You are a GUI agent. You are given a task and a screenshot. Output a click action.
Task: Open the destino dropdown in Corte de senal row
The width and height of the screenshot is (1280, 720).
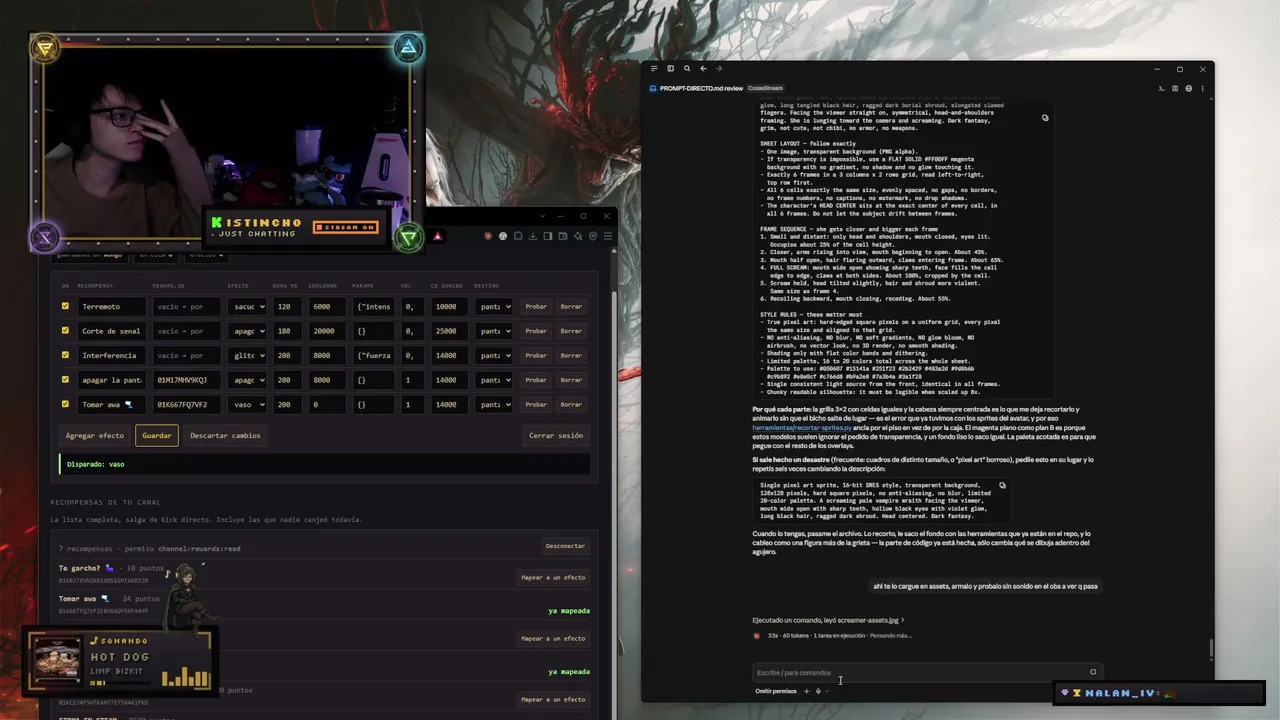click(494, 331)
